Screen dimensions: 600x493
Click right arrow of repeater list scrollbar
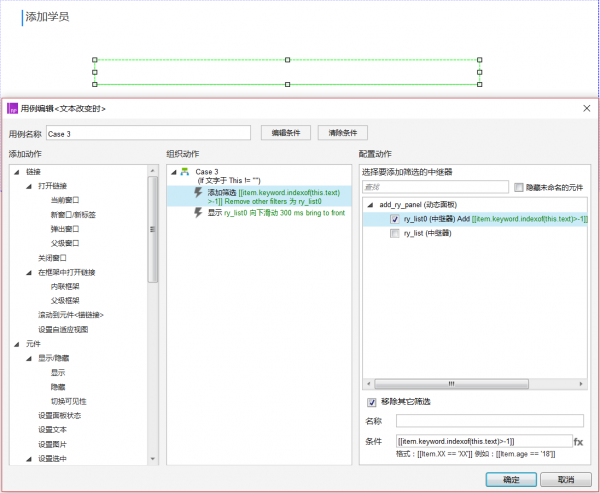[581, 384]
